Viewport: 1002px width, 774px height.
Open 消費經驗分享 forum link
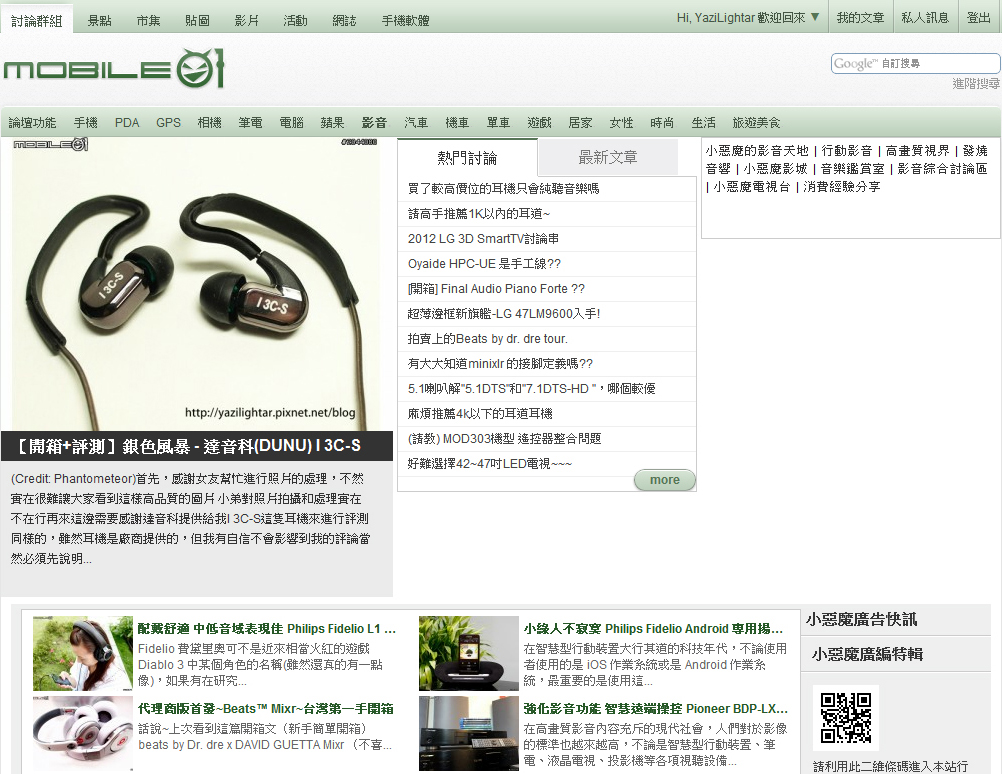[x=842, y=187]
